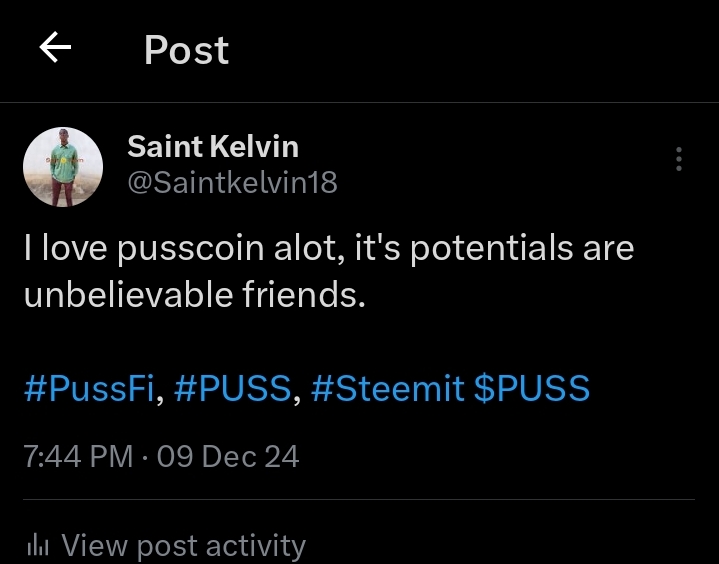Open the #PussFi hashtag

pyautogui.click(x=88, y=389)
